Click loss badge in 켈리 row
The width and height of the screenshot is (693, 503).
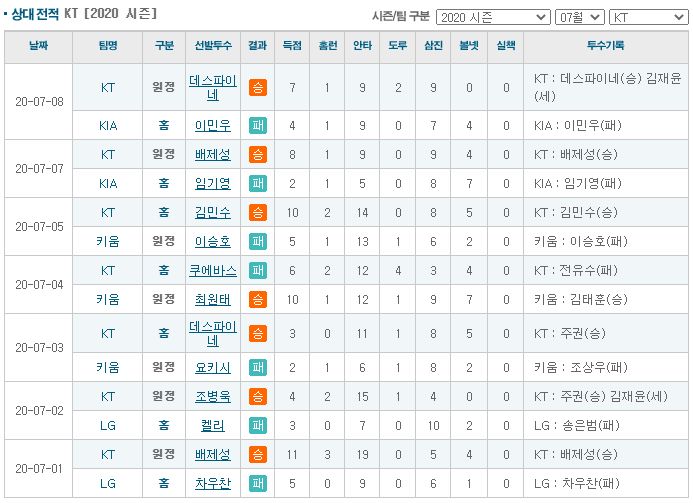tap(258, 426)
